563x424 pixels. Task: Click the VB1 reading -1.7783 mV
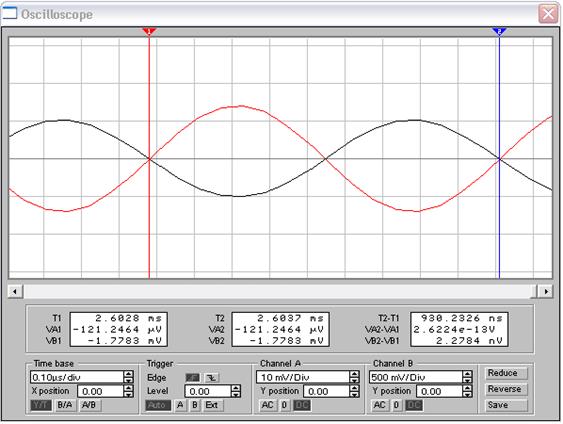125,340
